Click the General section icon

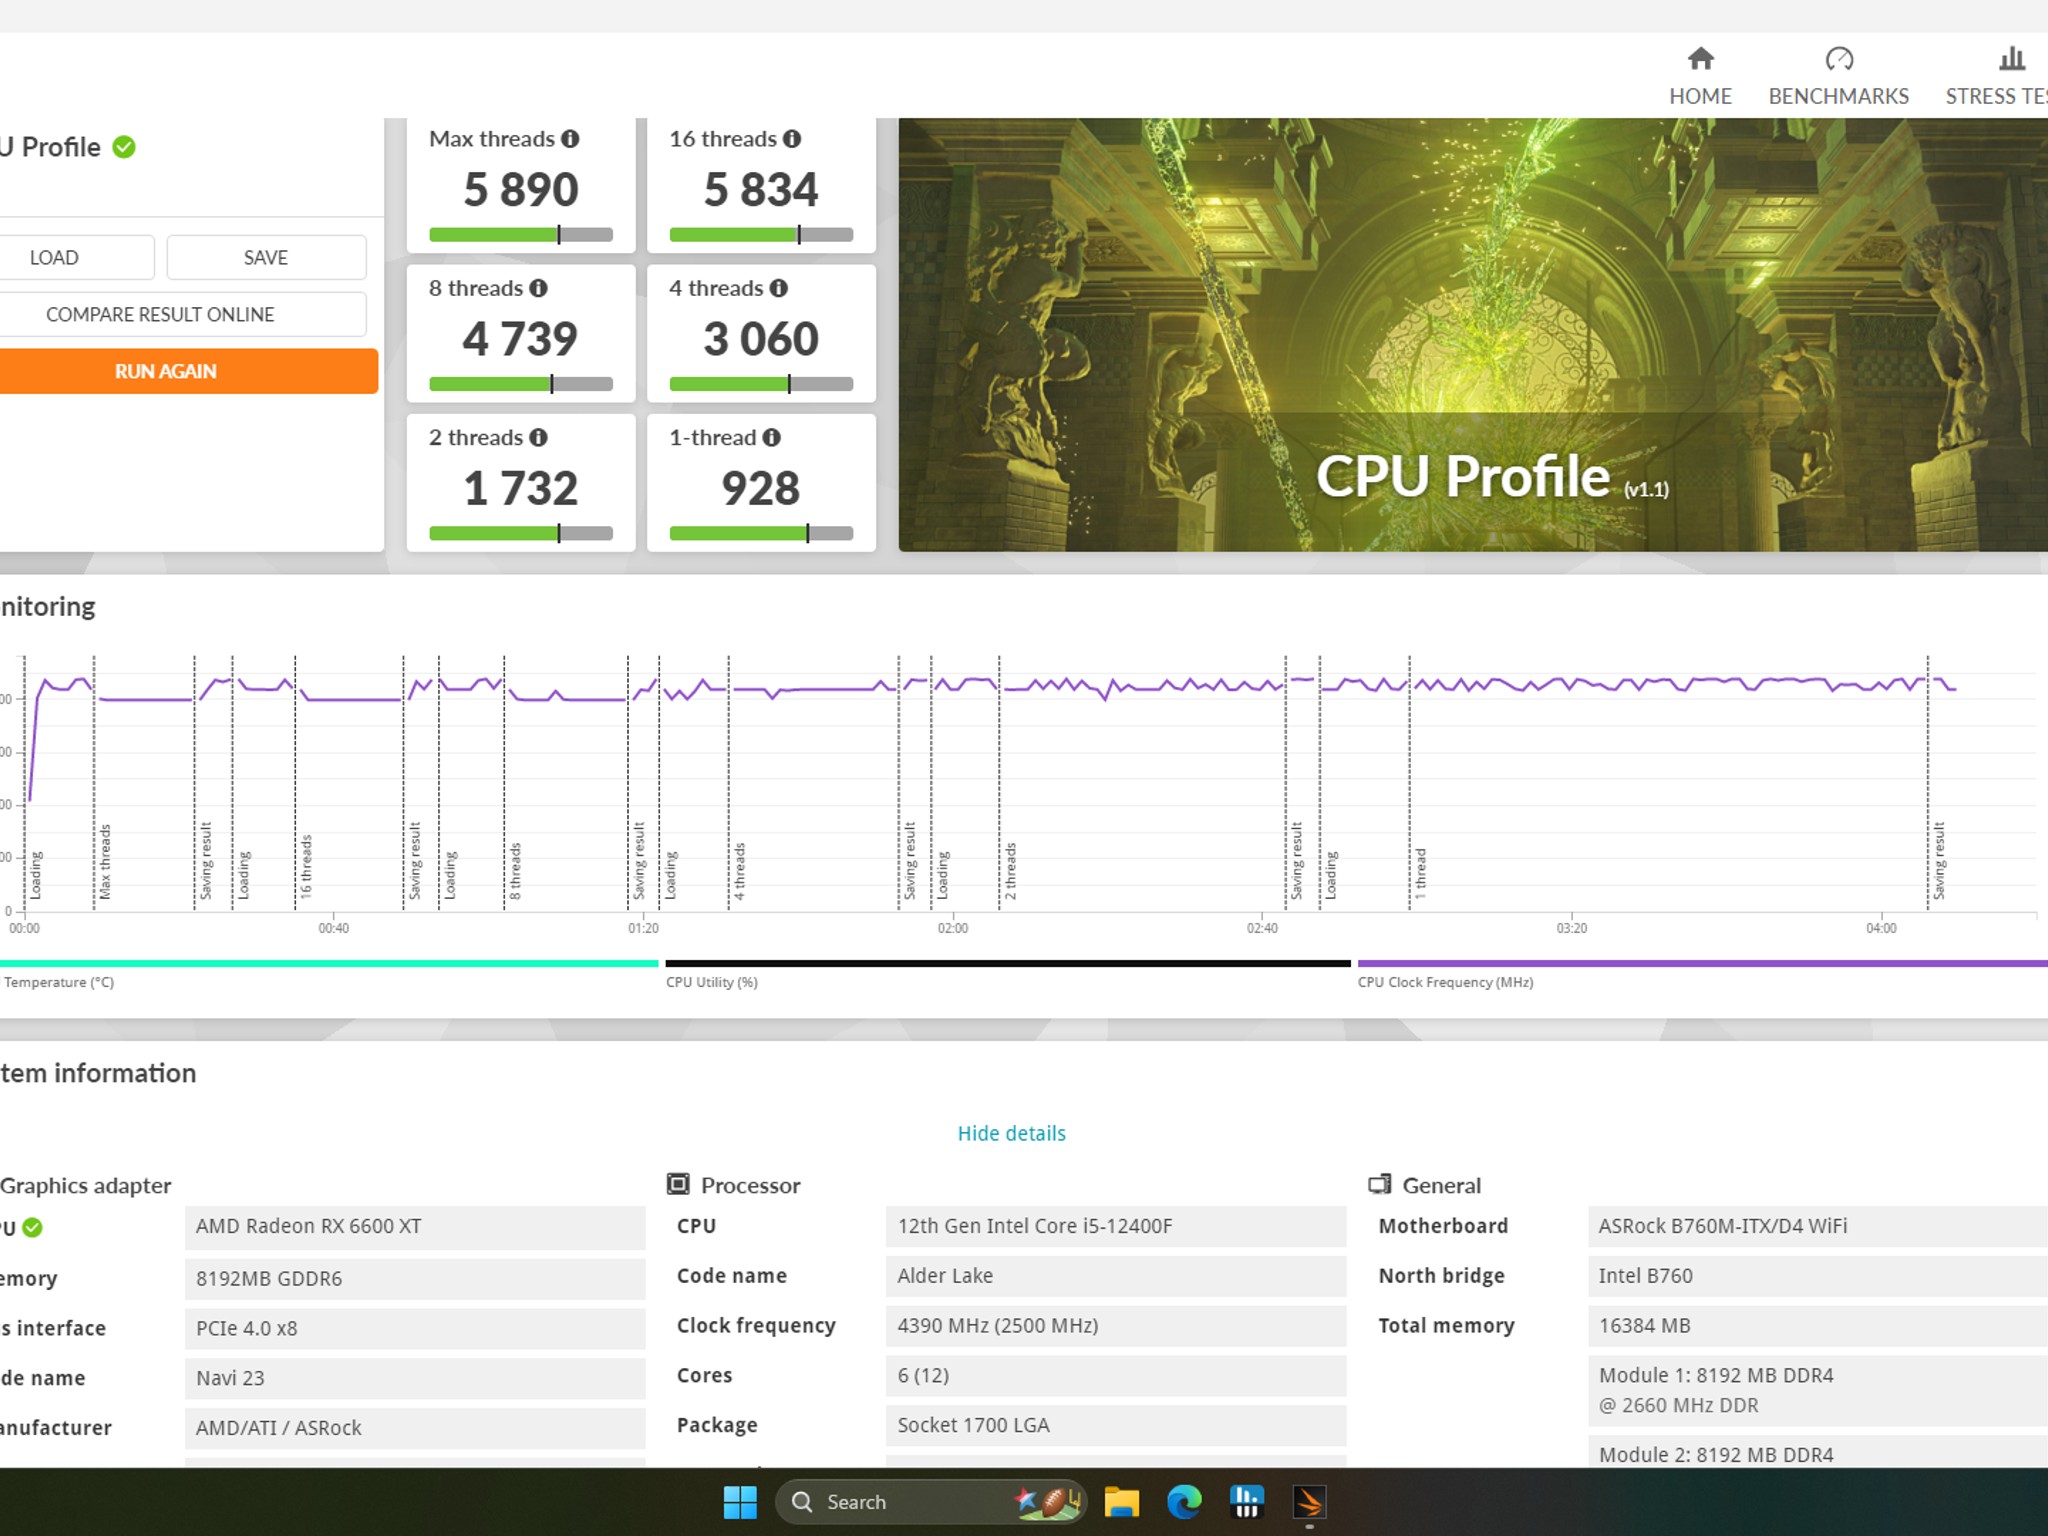(x=1380, y=1184)
